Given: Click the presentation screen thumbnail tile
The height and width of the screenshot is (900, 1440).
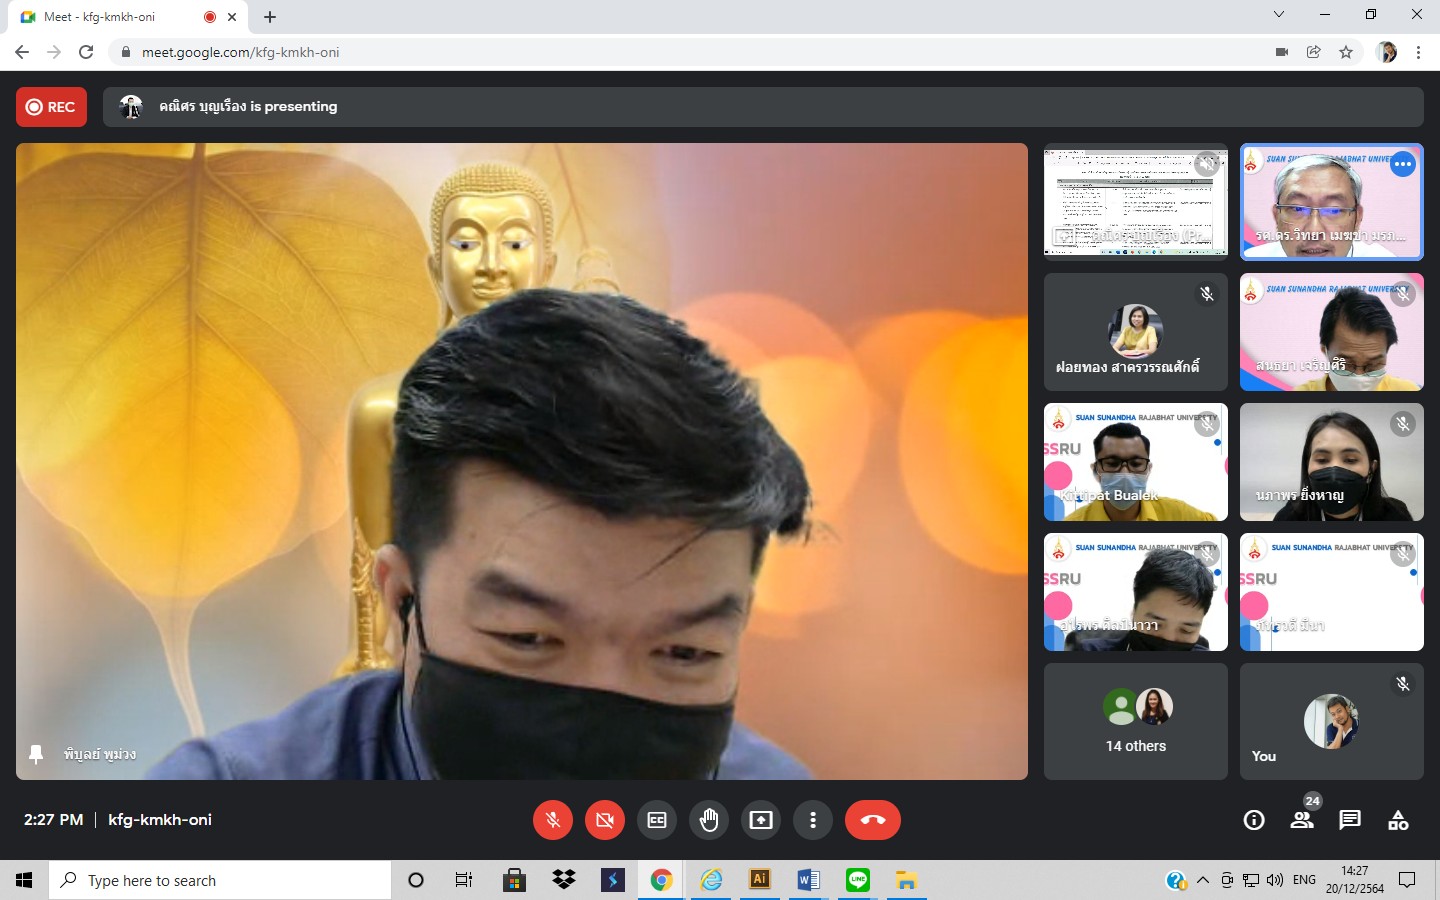Looking at the screenshot, I should [1135, 202].
